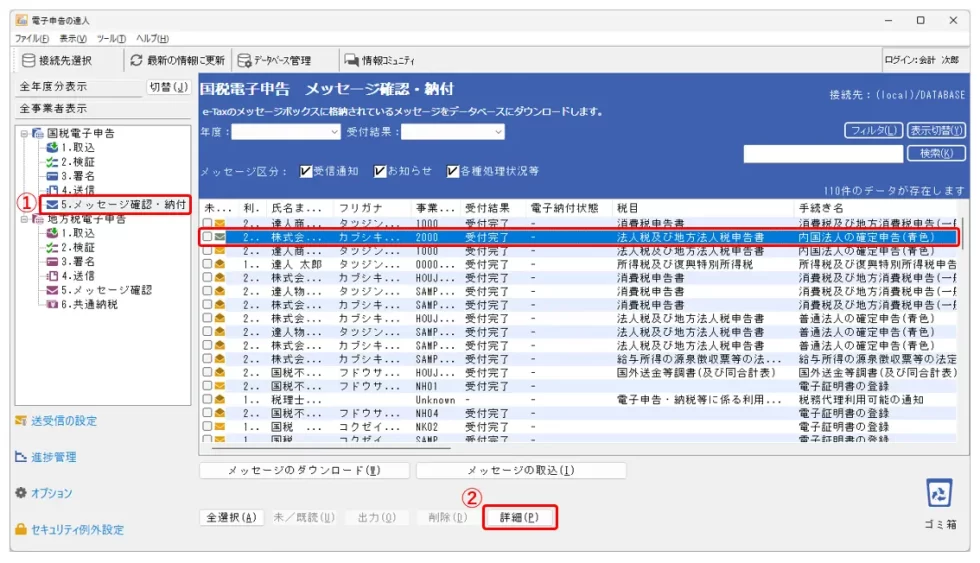The width and height of the screenshot is (980, 563).
Task: Toggle the 各種処理状況等 checkbox
Action: pos(453,171)
